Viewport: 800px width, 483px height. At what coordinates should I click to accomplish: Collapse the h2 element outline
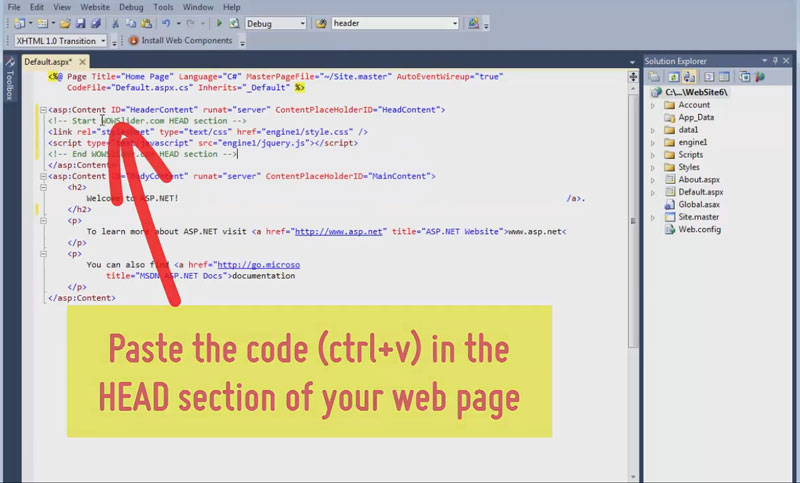tap(43, 187)
